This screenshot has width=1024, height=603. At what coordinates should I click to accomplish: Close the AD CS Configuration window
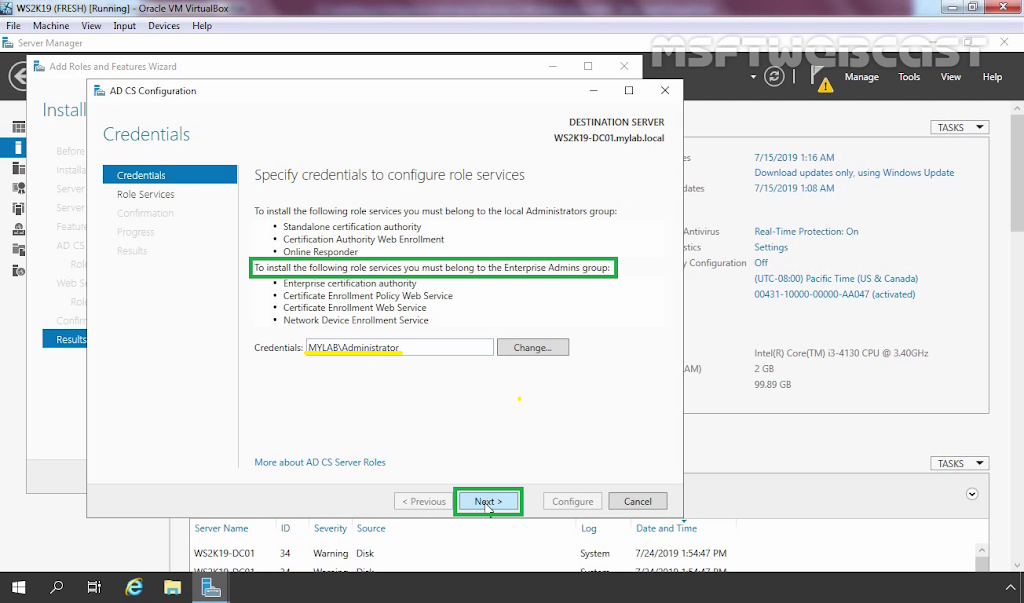(664, 90)
